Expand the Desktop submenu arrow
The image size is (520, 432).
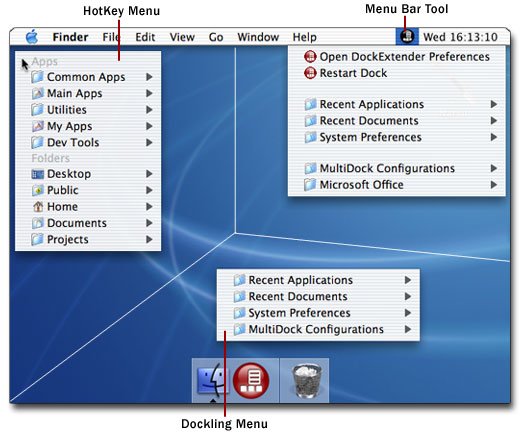(149, 174)
